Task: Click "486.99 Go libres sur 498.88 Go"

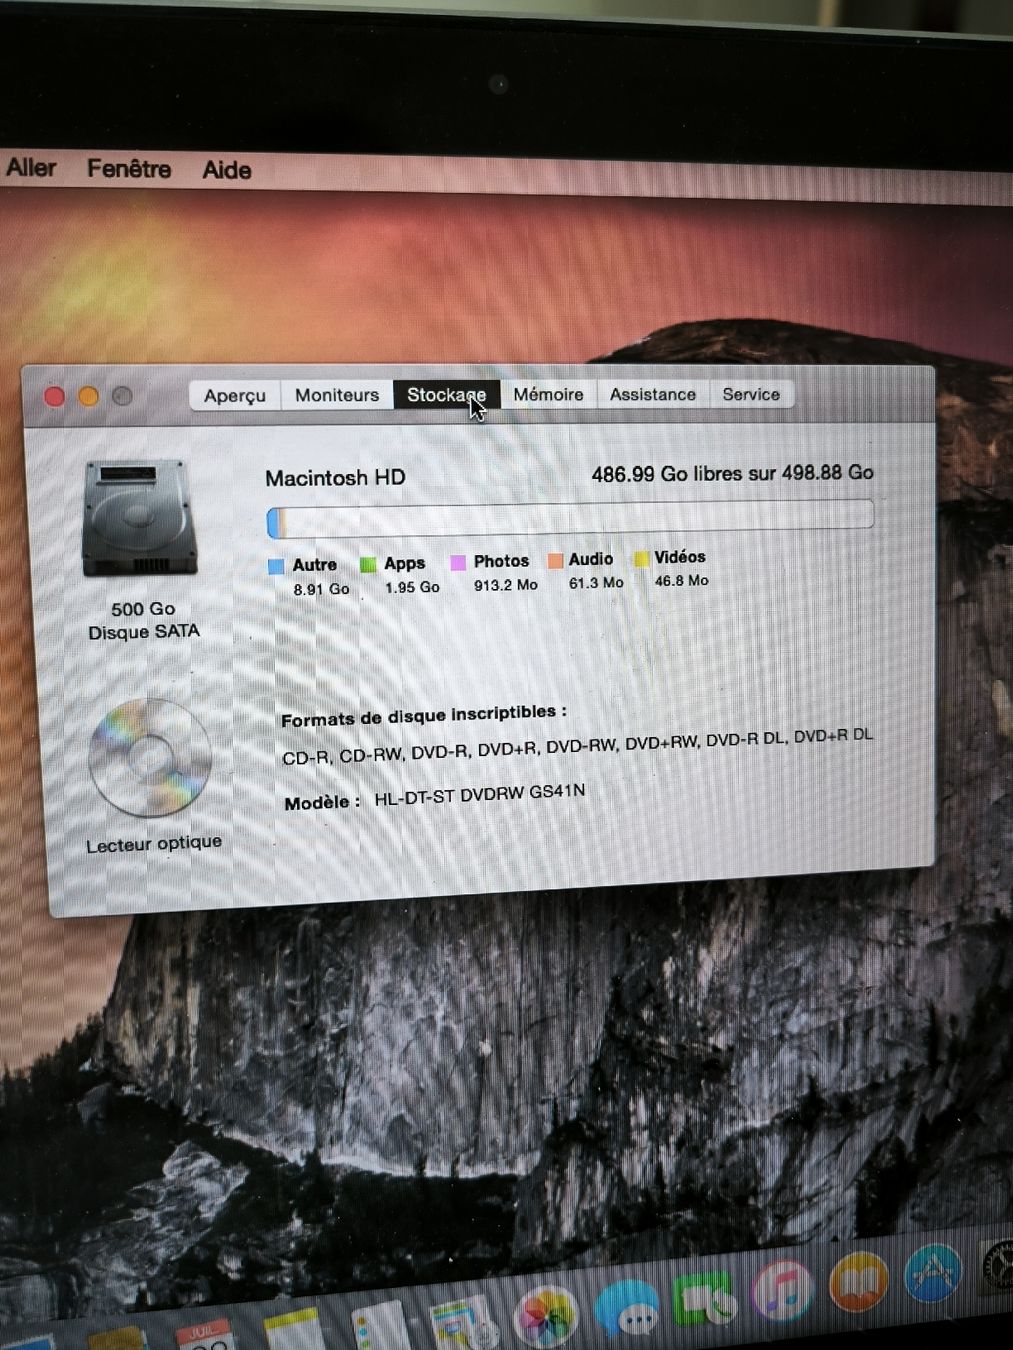Action: tap(732, 473)
